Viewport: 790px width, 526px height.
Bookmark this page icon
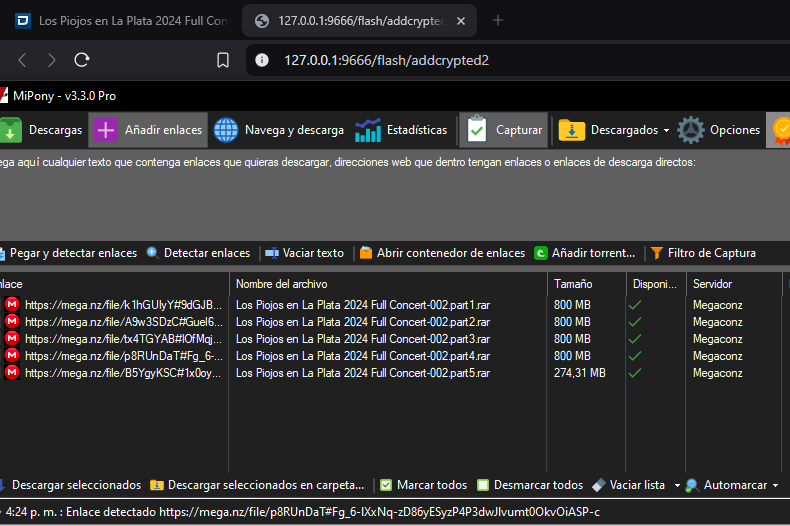pyautogui.click(x=223, y=60)
